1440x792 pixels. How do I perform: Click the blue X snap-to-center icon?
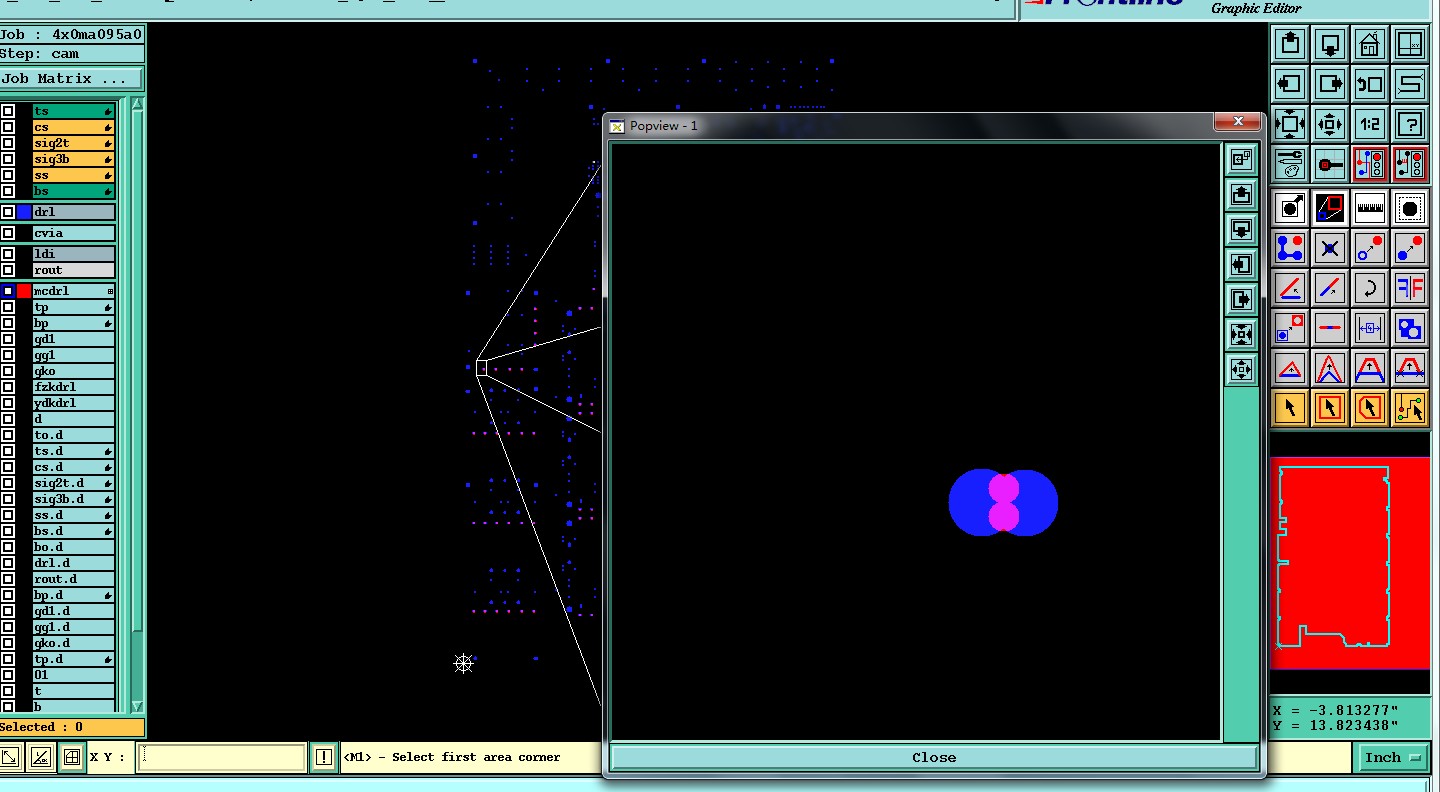click(x=1330, y=248)
